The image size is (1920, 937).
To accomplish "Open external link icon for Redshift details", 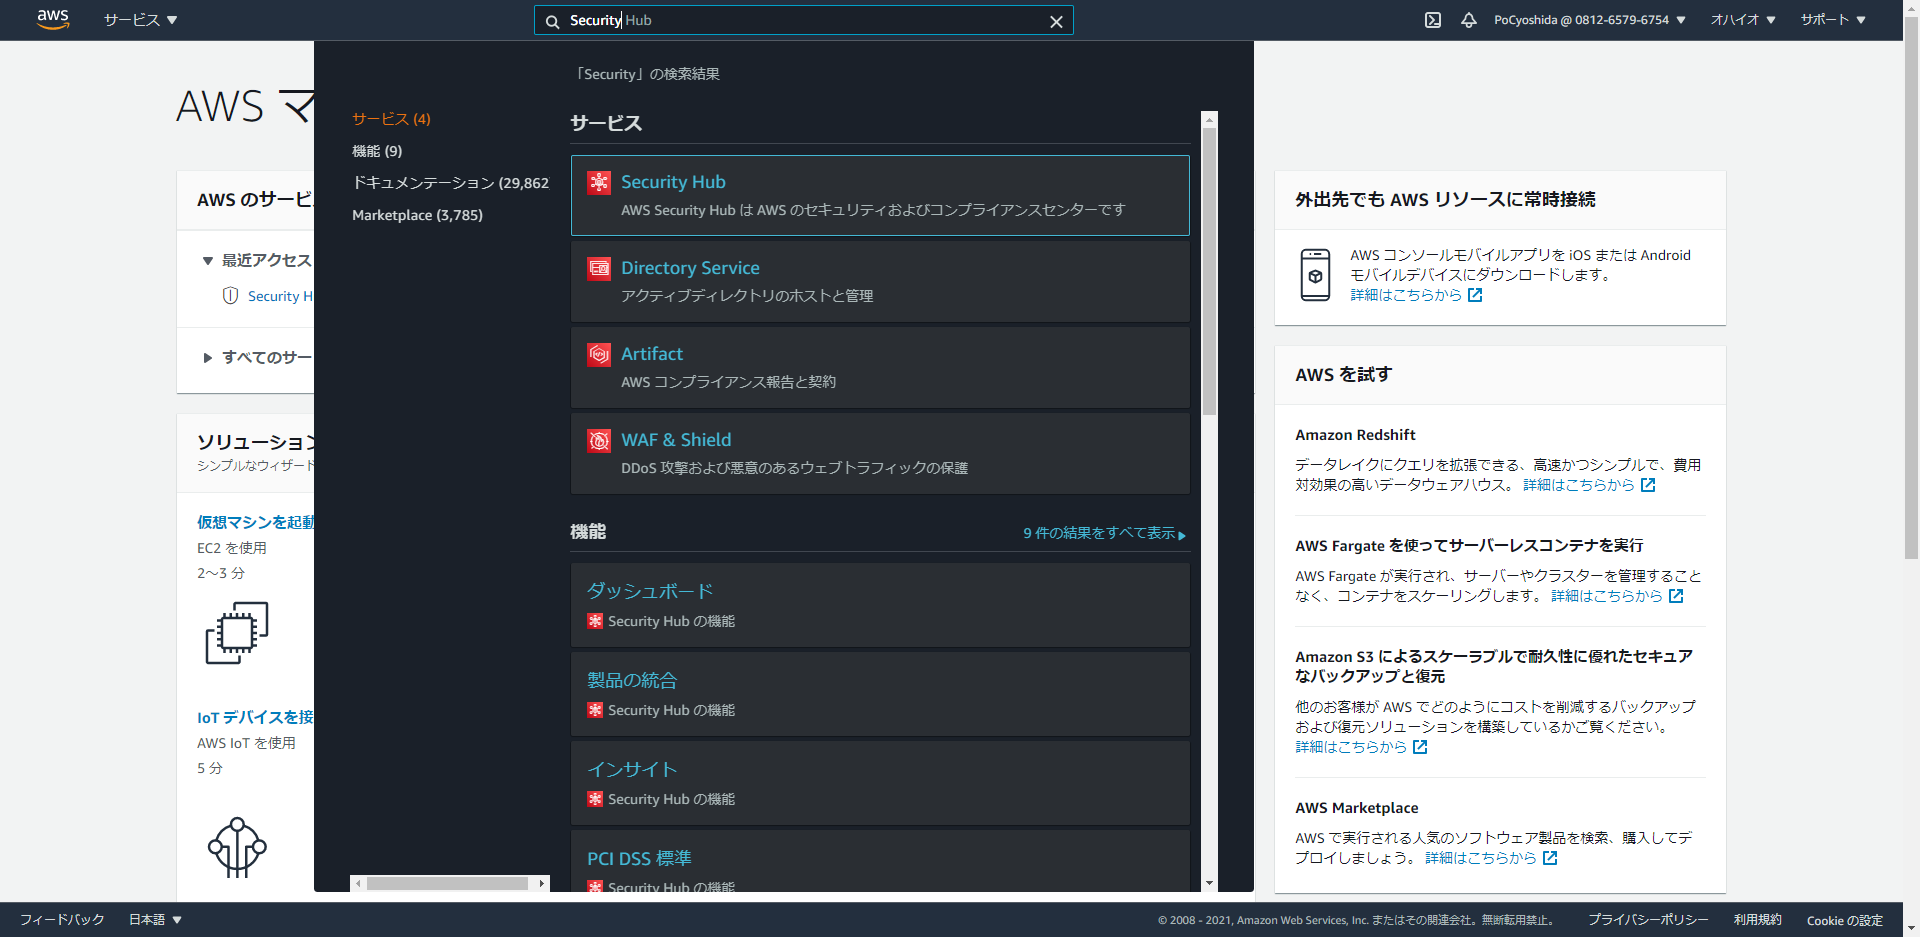I will [x=1648, y=485].
